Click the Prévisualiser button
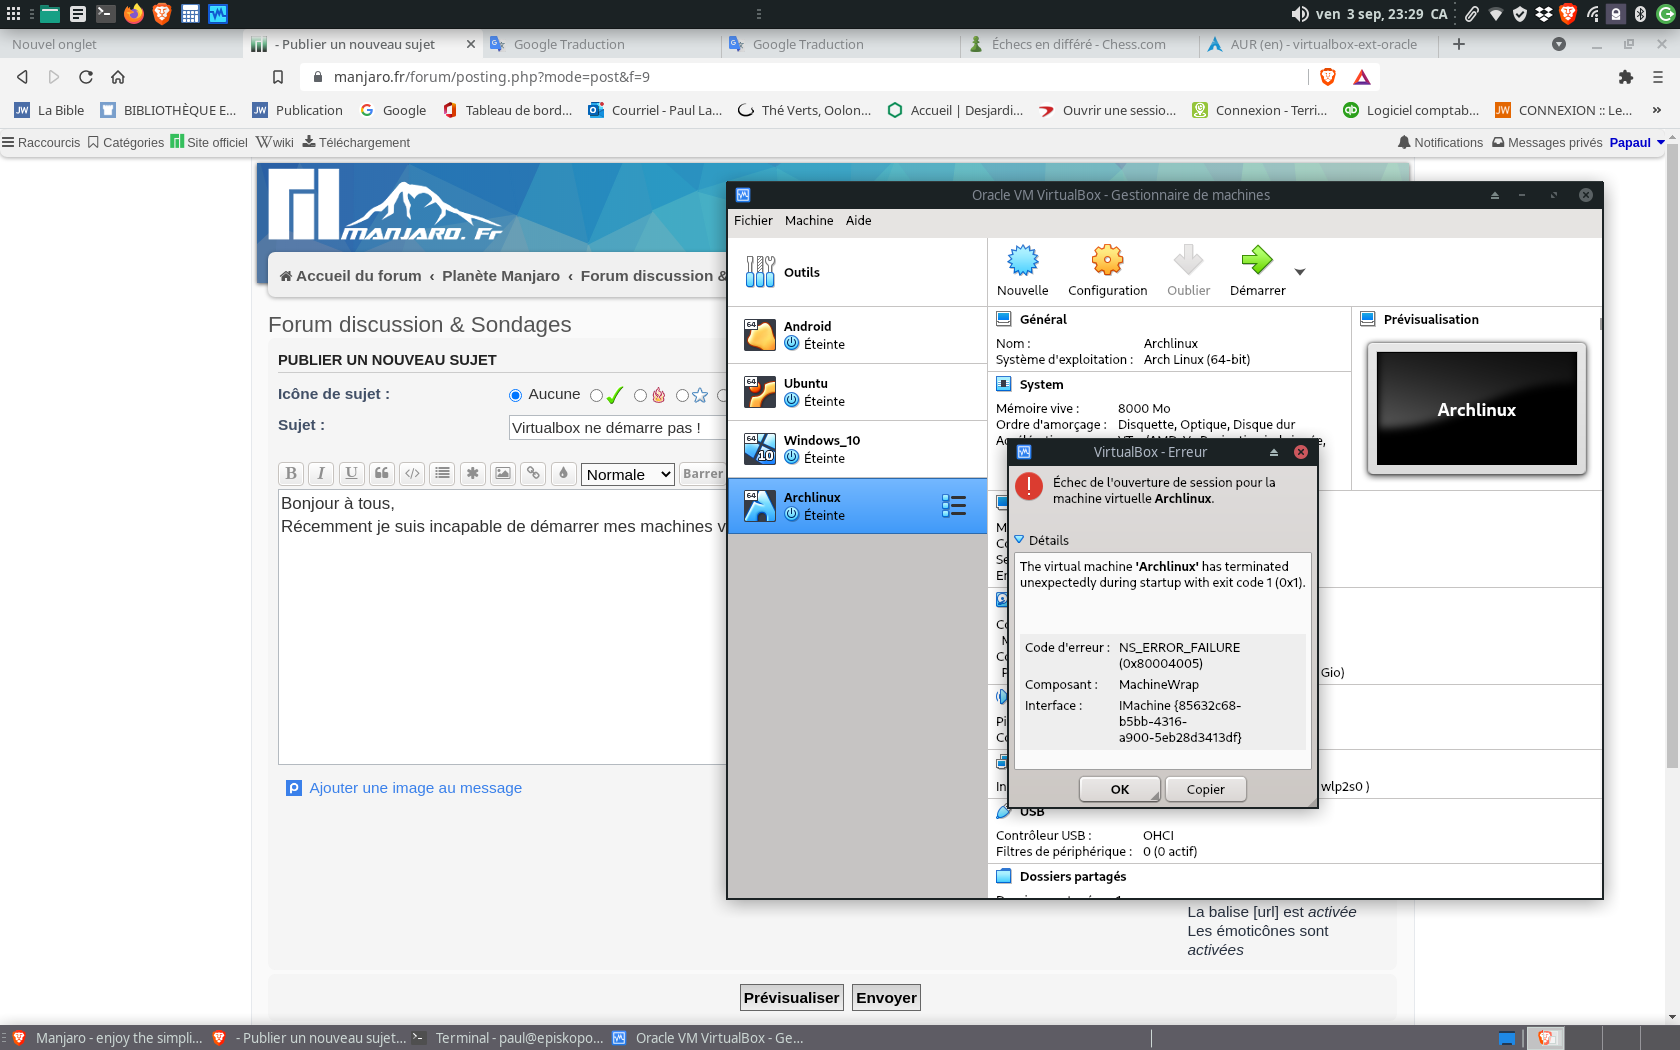 tap(792, 998)
